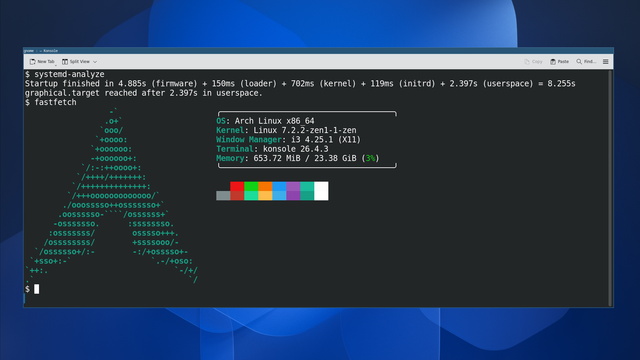Click the dark orange color block
Image resolution: width=640 pixels, height=360 pixels.
tap(265, 186)
